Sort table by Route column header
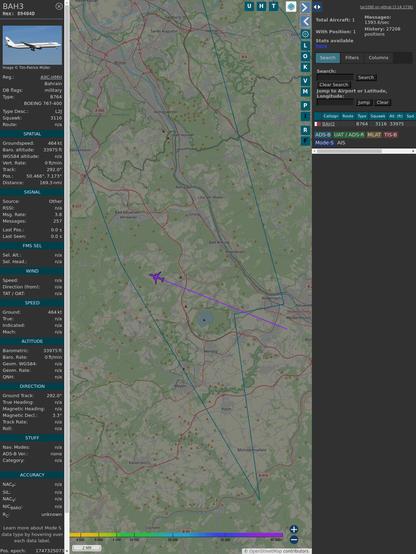This screenshot has width=416, height=554. [348, 116]
